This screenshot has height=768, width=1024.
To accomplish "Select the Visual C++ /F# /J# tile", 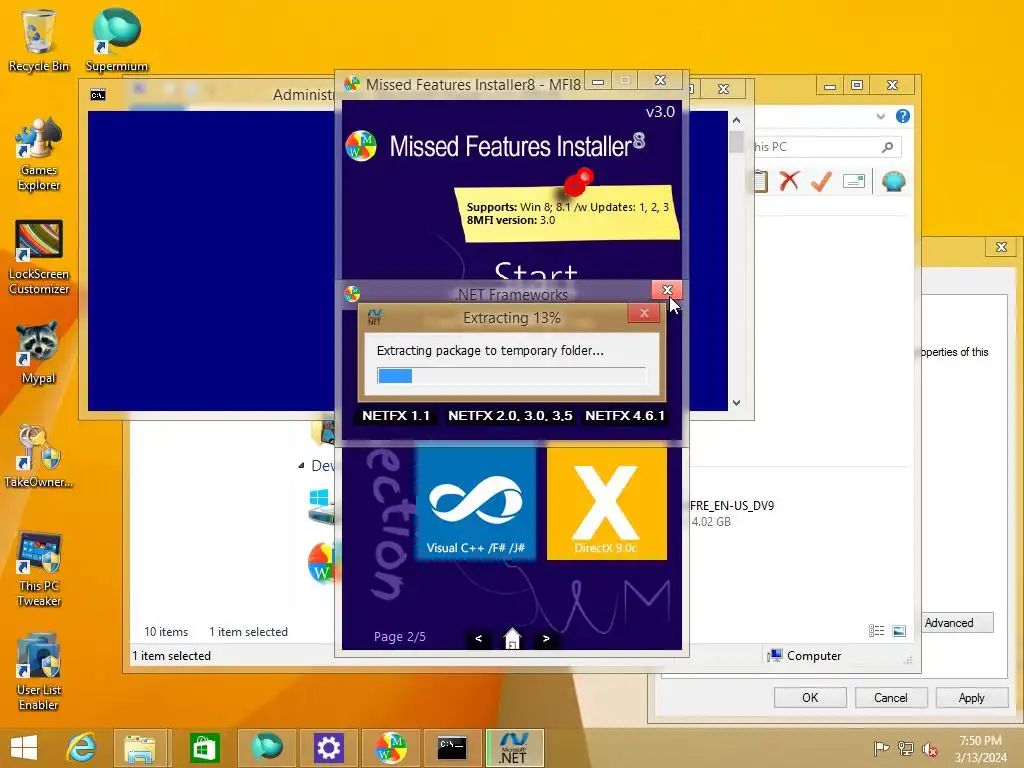I will tap(475, 503).
